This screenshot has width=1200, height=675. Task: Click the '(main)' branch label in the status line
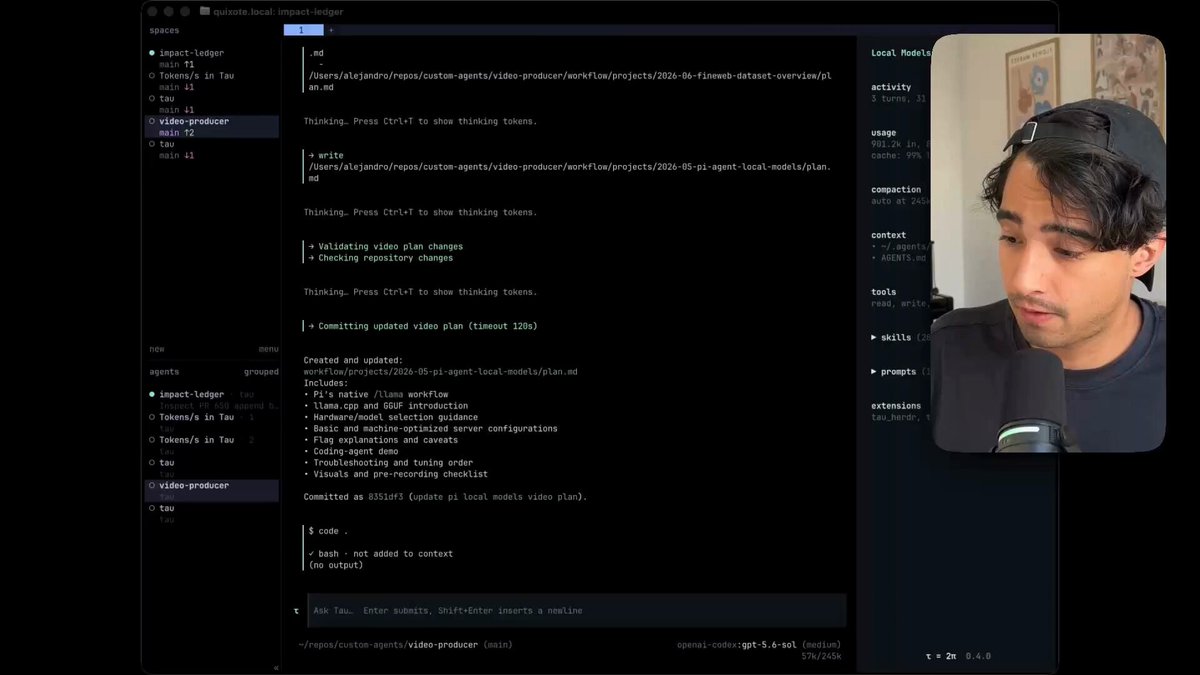(x=498, y=645)
